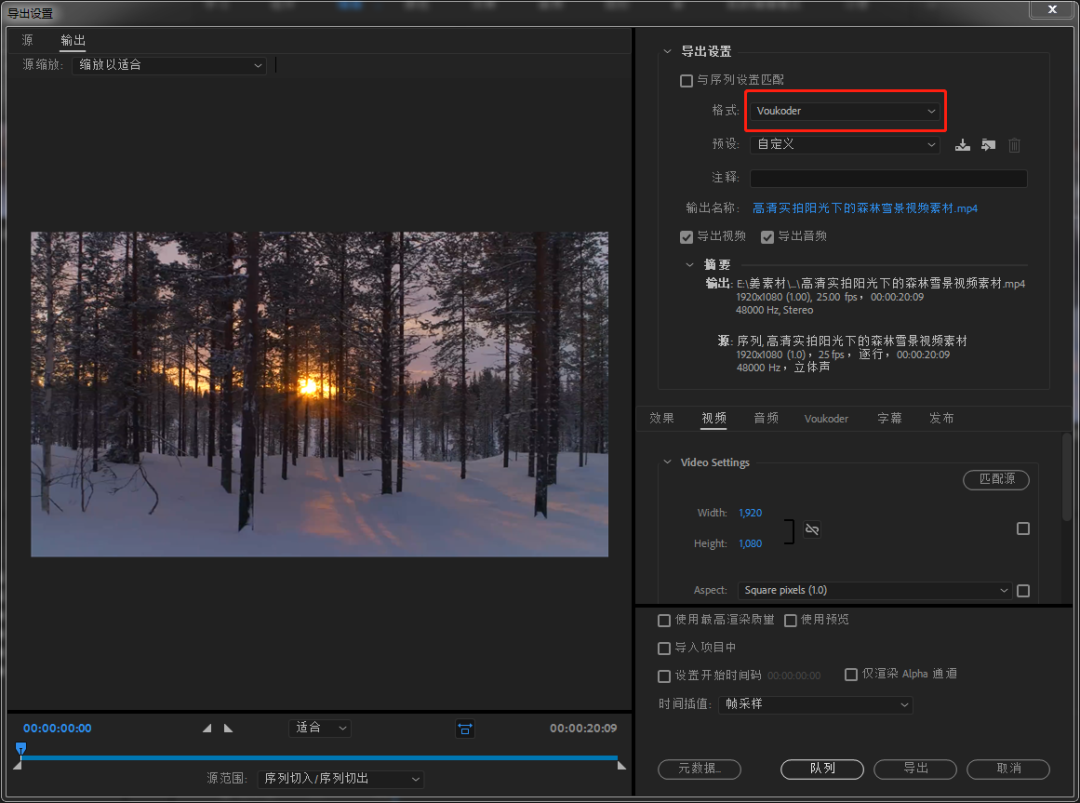Image resolution: width=1080 pixels, height=803 pixels.
Task: Open the 源范围 dropdown
Action: 340,778
